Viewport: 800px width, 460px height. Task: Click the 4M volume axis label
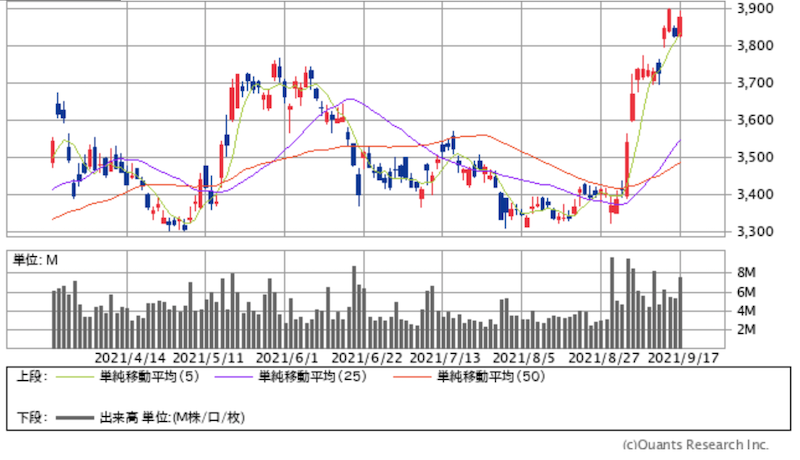pyautogui.click(x=746, y=311)
